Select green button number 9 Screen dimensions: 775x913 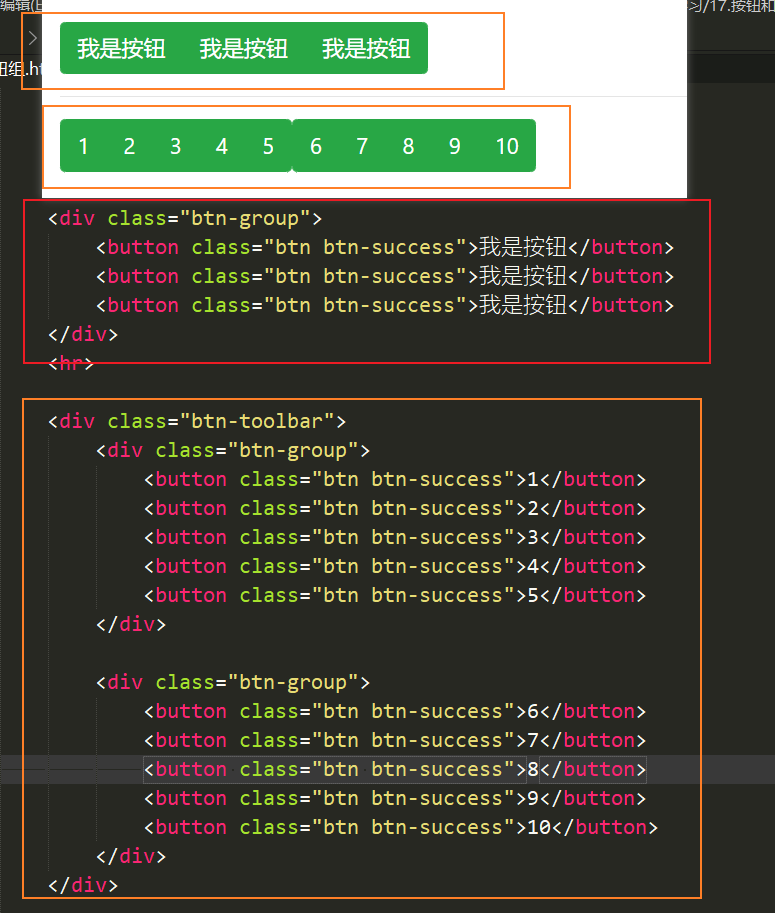point(455,146)
